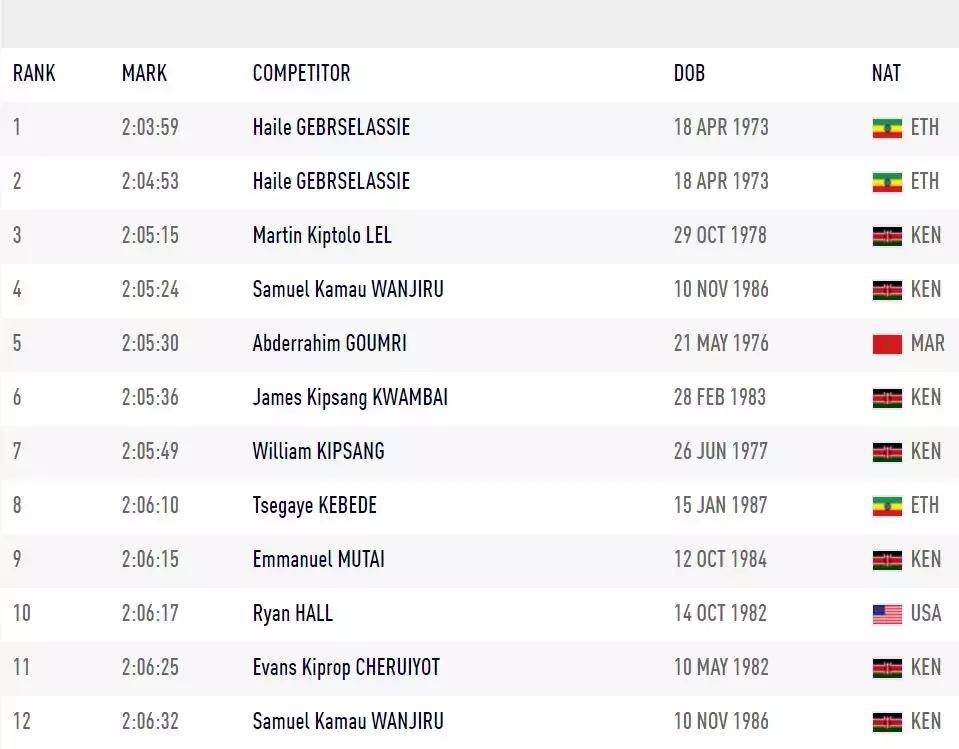Click the 2:03:59 mark in first row
Viewport: 959px width, 749px height.
pyautogui.click(x=150, y=127)
